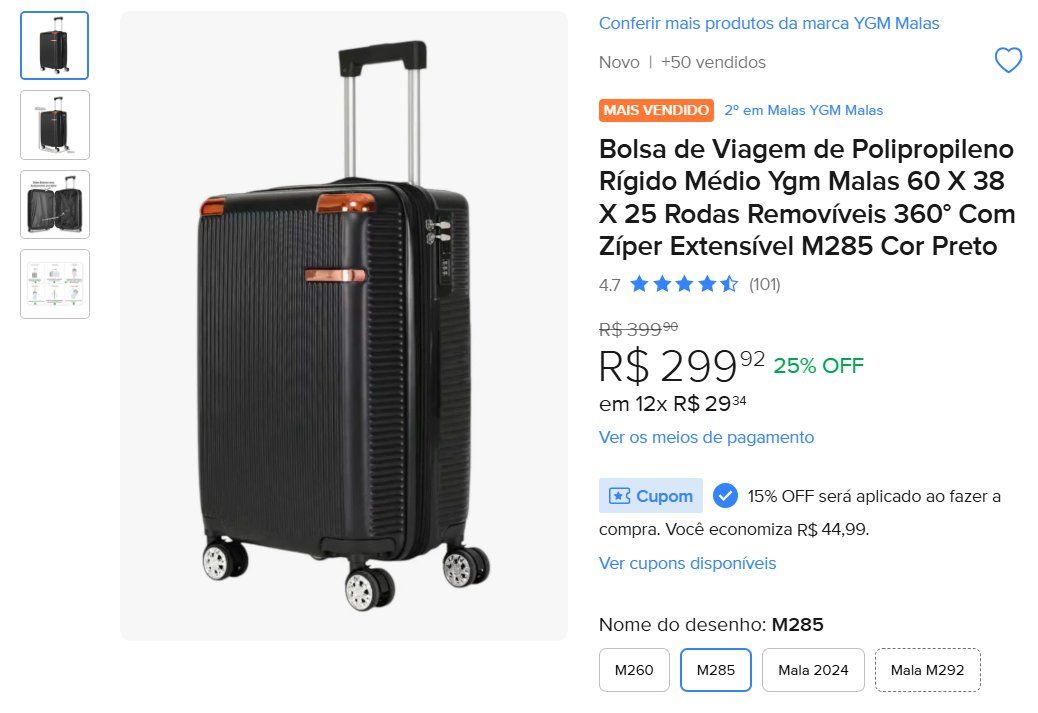Choose the M260 design option
Screen dimensions: 1038x713
(x=634, y=670)
